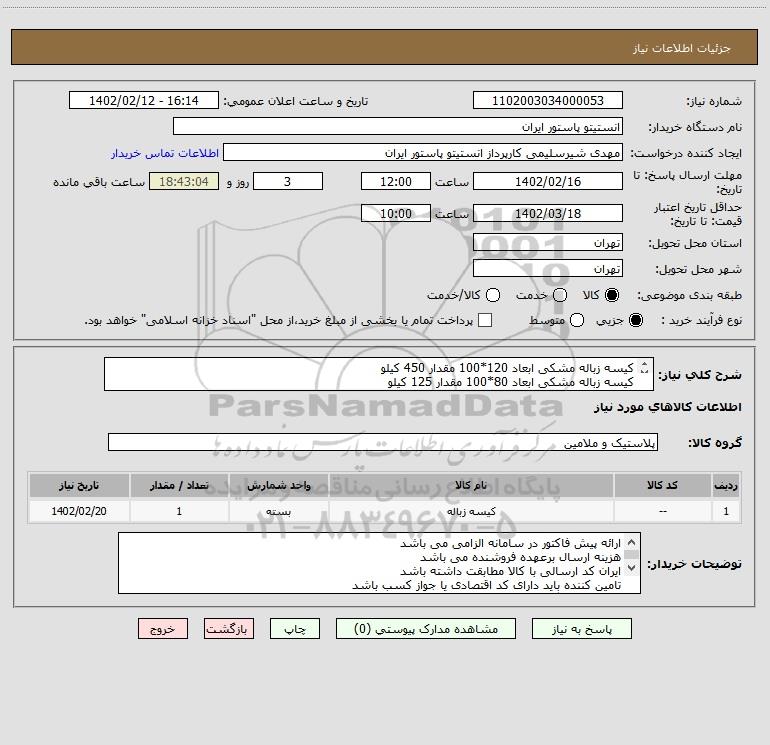Click the واحد شمارش column header
This screenshot has height=745, width=770.
pyautogui.click(x=278, y=485)
